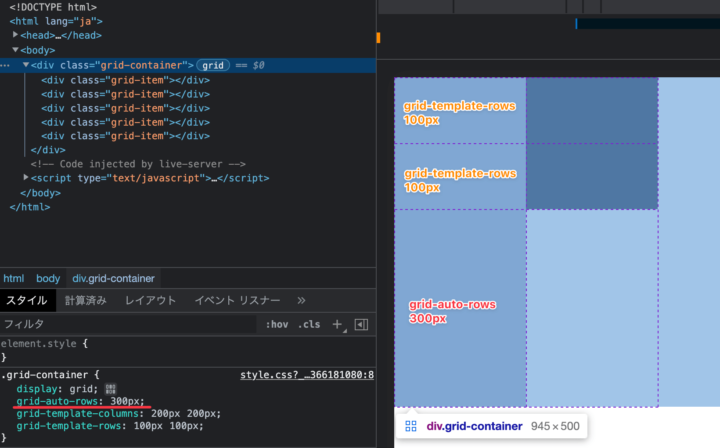
Task: Select the body breadcrumb
Action: (x=48, y=279)
